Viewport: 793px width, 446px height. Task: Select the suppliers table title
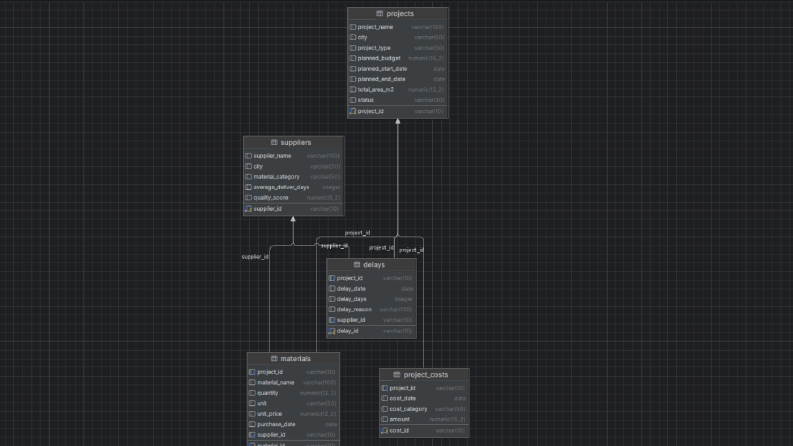296,143
